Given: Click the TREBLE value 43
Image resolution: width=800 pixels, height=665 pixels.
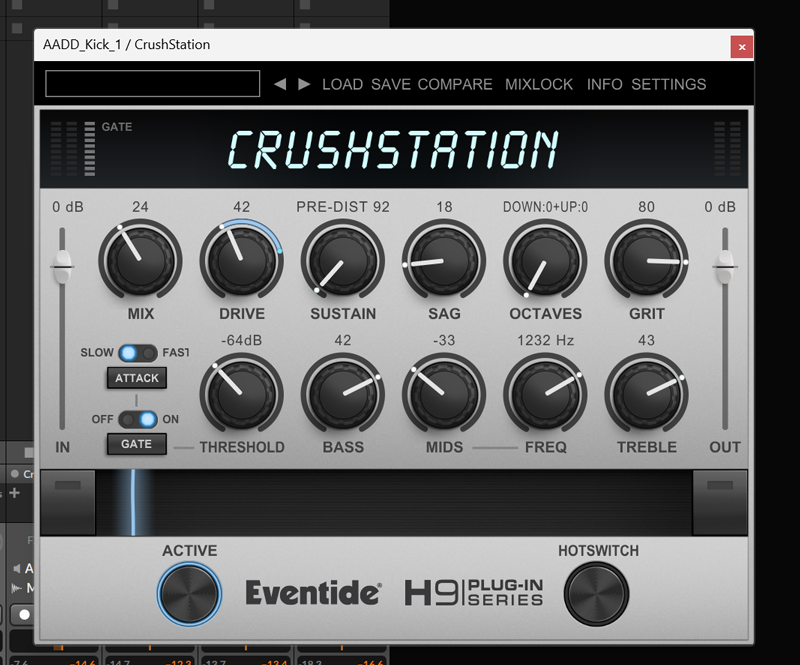Looking at the screenshot, I should pyautogui.click(x=646, y=340).
